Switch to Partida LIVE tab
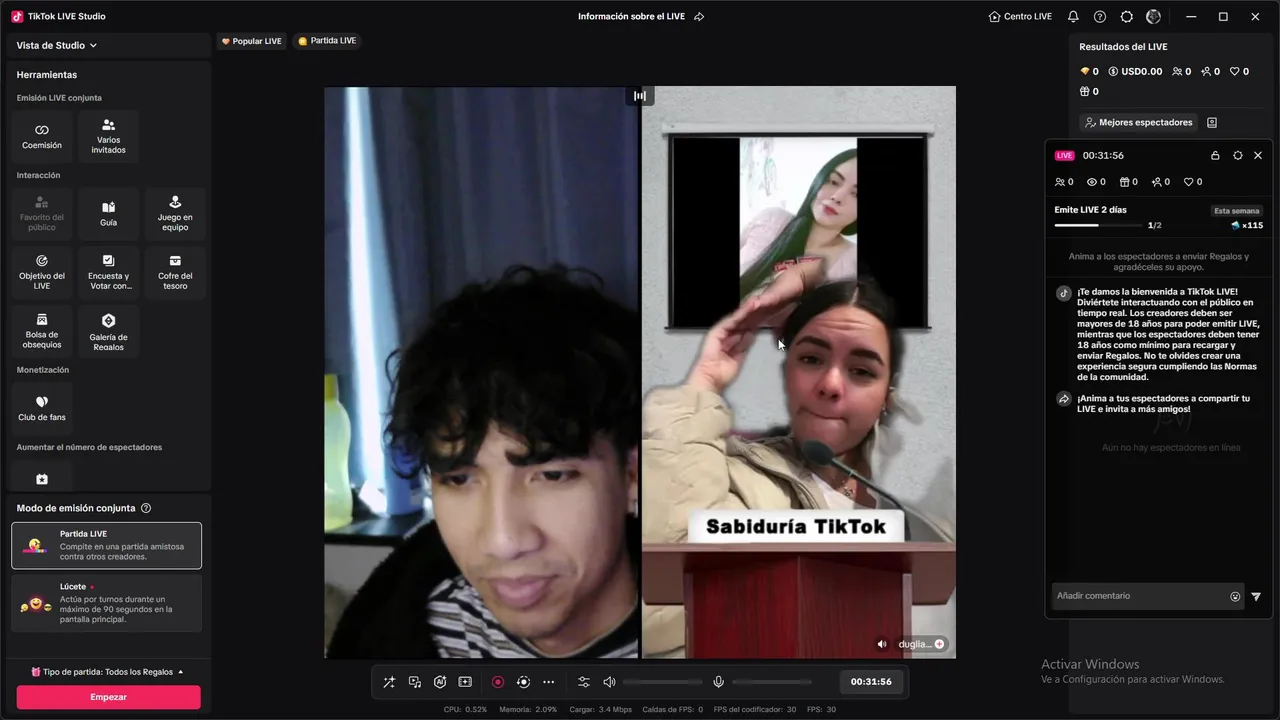Viewport: 1280px width, 720px height. [327, 41]
